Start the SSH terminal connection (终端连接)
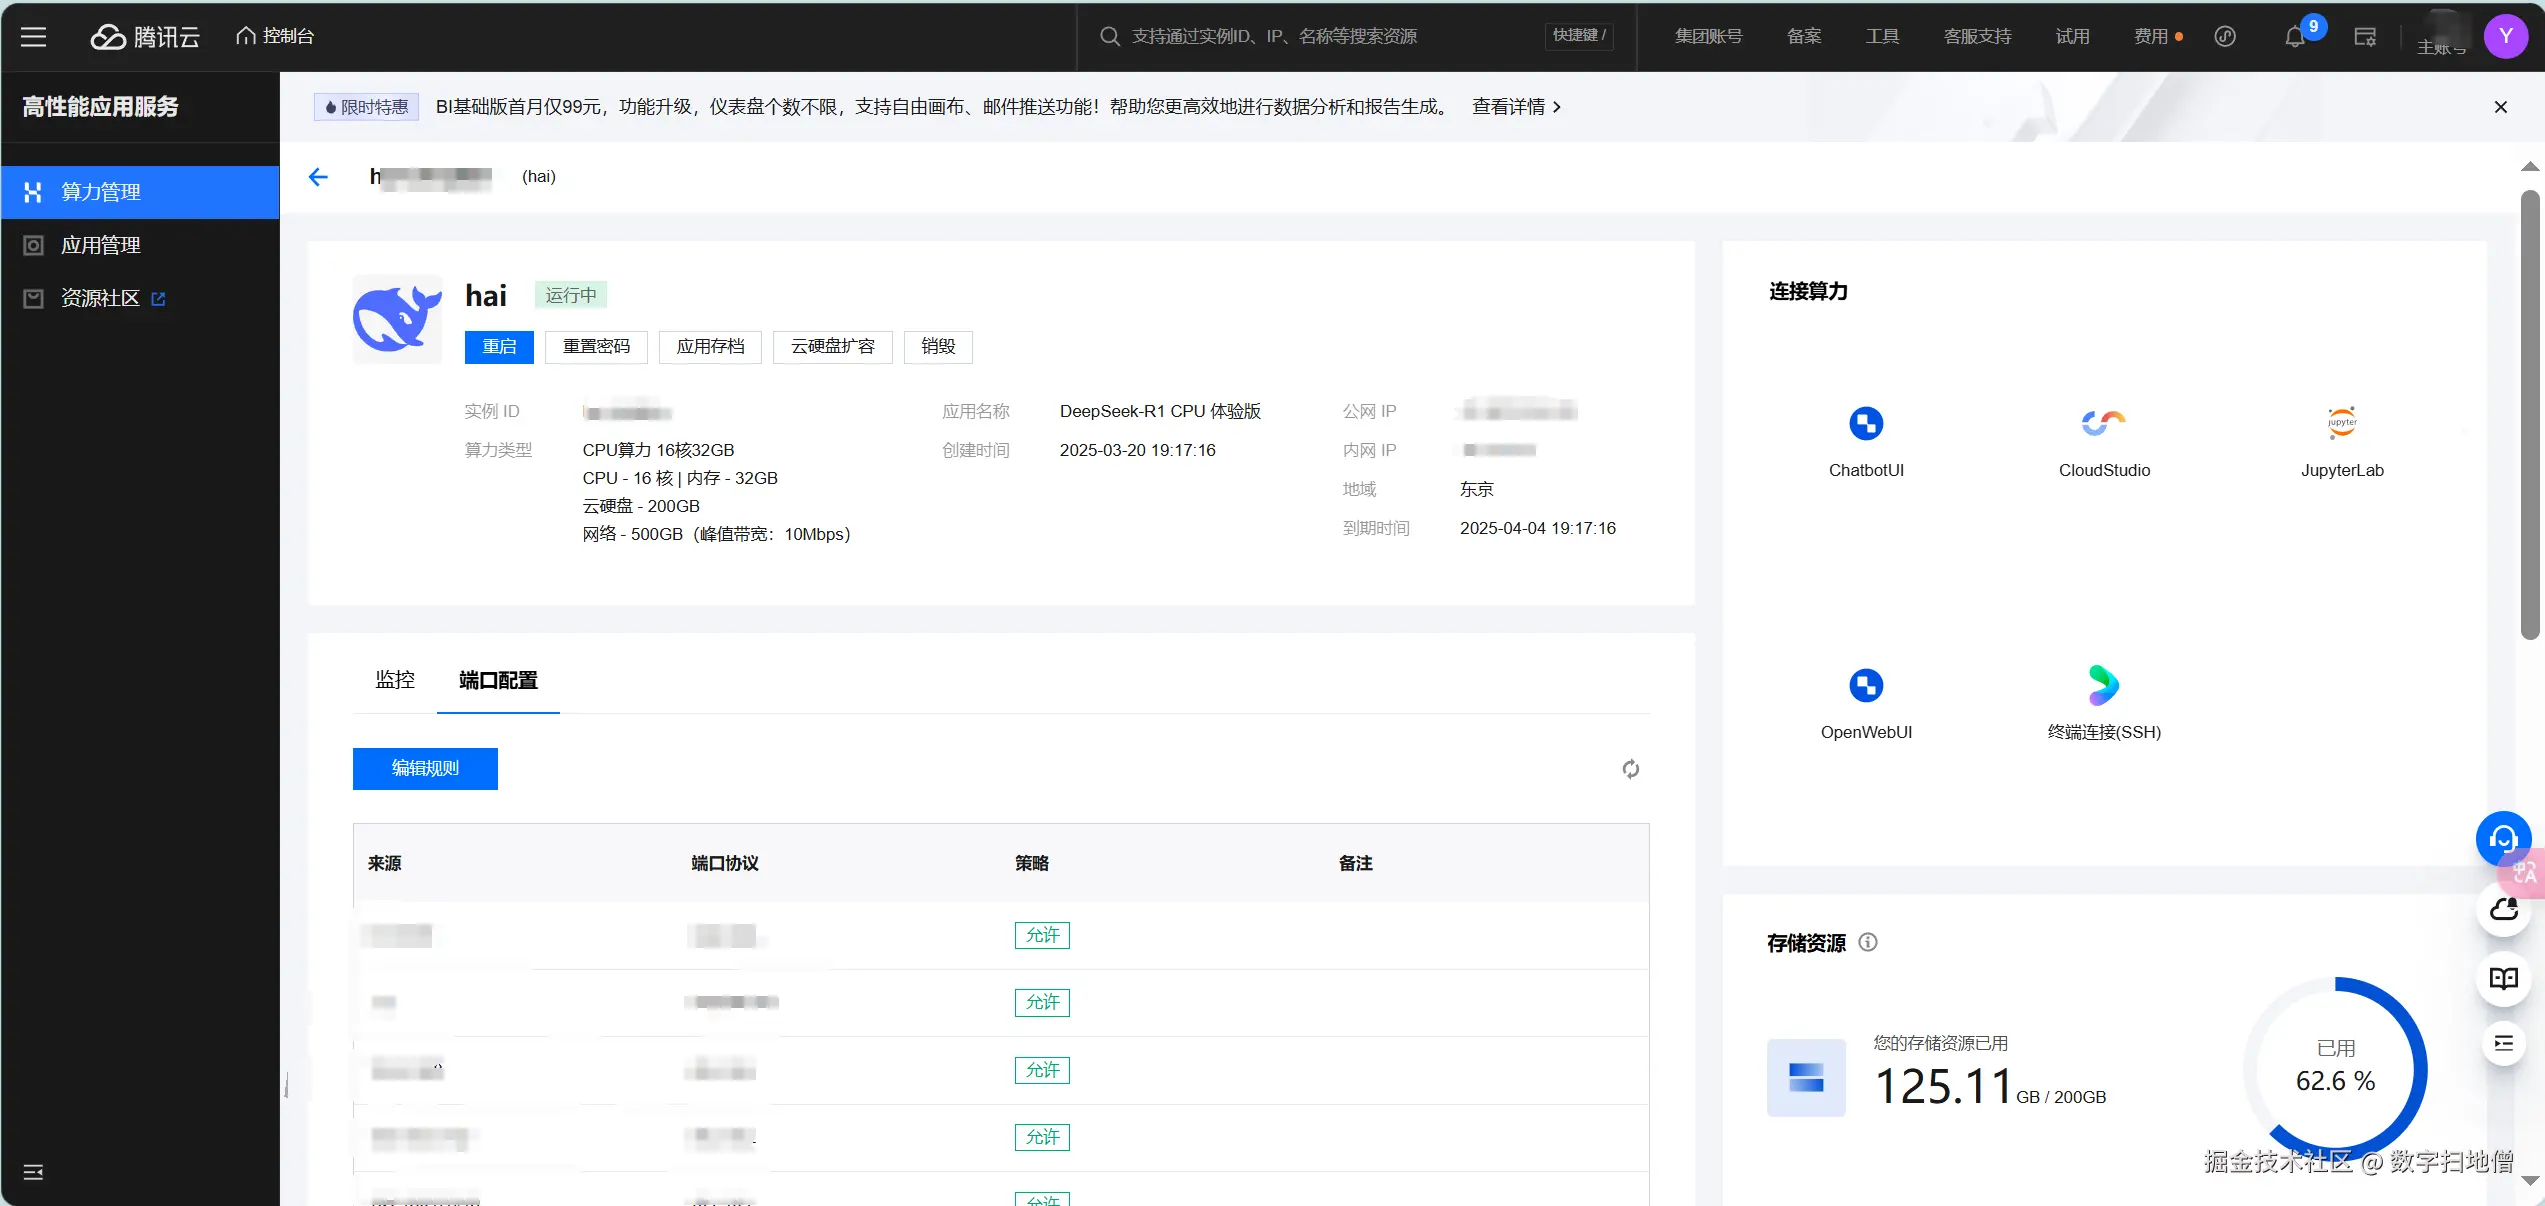The width and height of the screenshot is (2545, 1206). (x=2103, y=686)
